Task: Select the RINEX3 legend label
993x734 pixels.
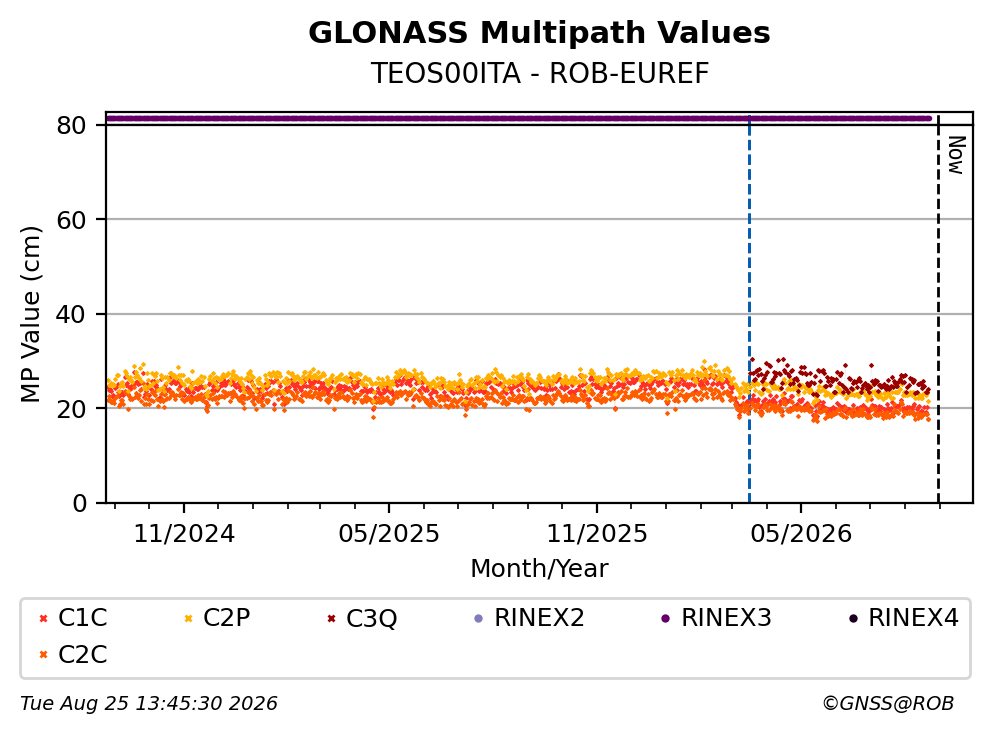Action: click(x=726, y=617)
